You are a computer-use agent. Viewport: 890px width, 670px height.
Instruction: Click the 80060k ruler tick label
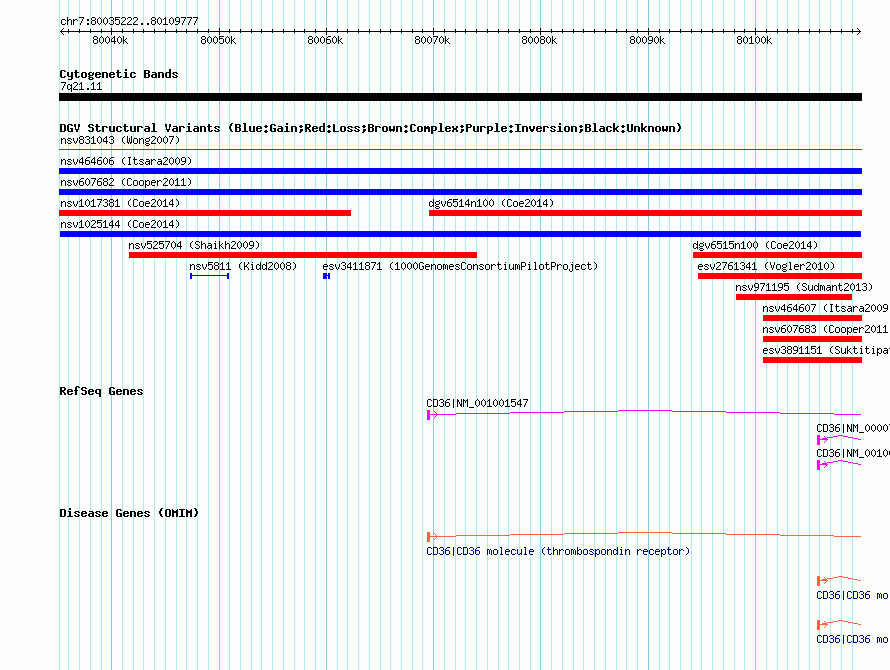click(x=325, y=40)
